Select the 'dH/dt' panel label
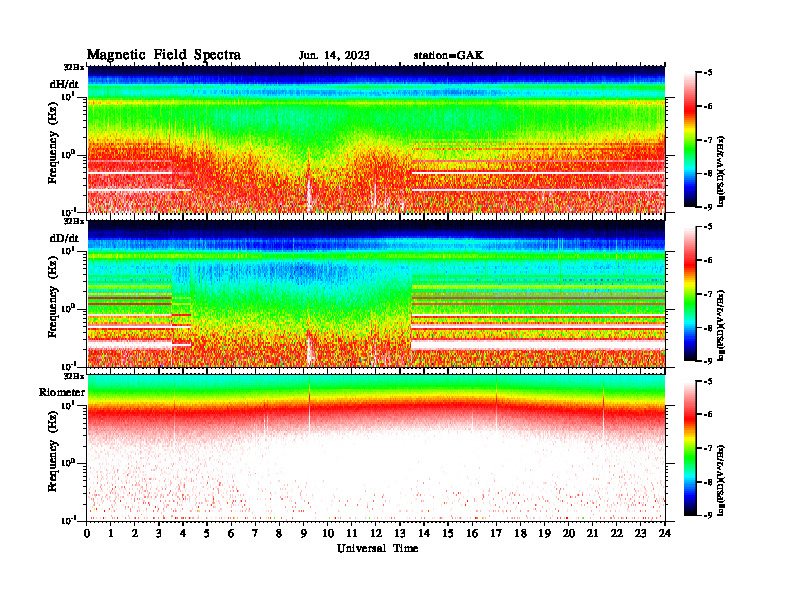The width and height of the screenshot is (792, 612). 64,84
